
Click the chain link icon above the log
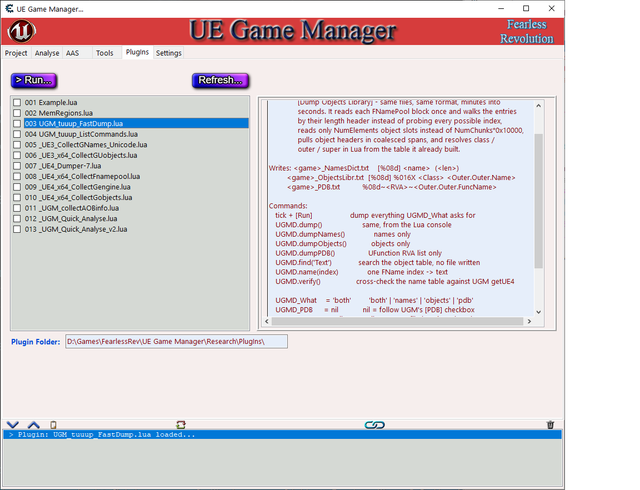pos(374,425)
